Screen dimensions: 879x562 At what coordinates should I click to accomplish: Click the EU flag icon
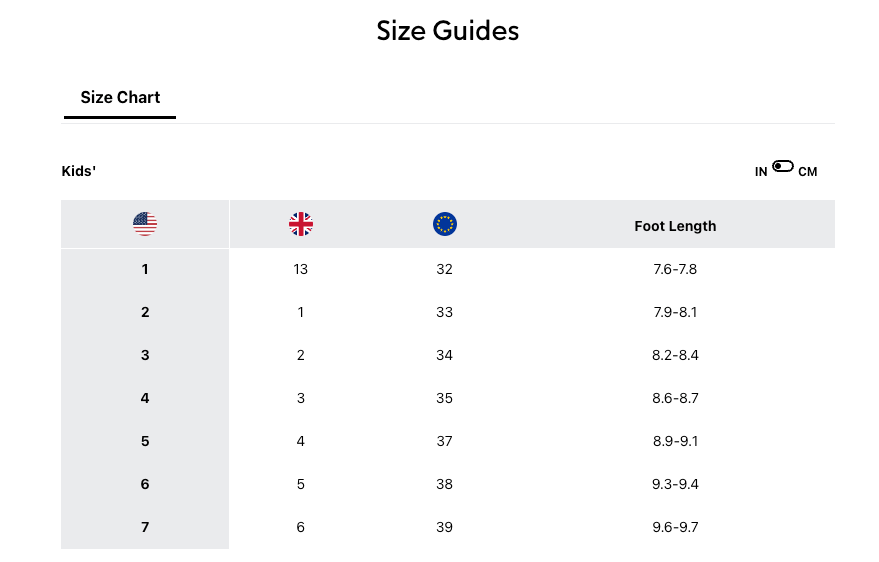click(445, 224)
